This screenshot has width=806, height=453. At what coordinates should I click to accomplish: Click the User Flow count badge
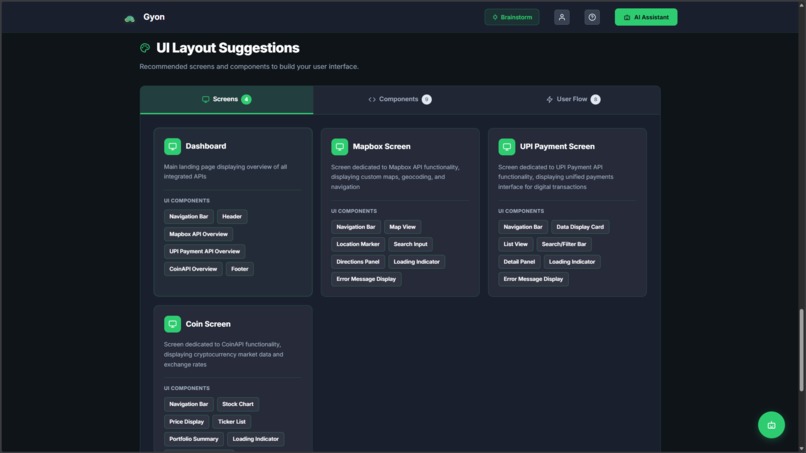point(595,99)
